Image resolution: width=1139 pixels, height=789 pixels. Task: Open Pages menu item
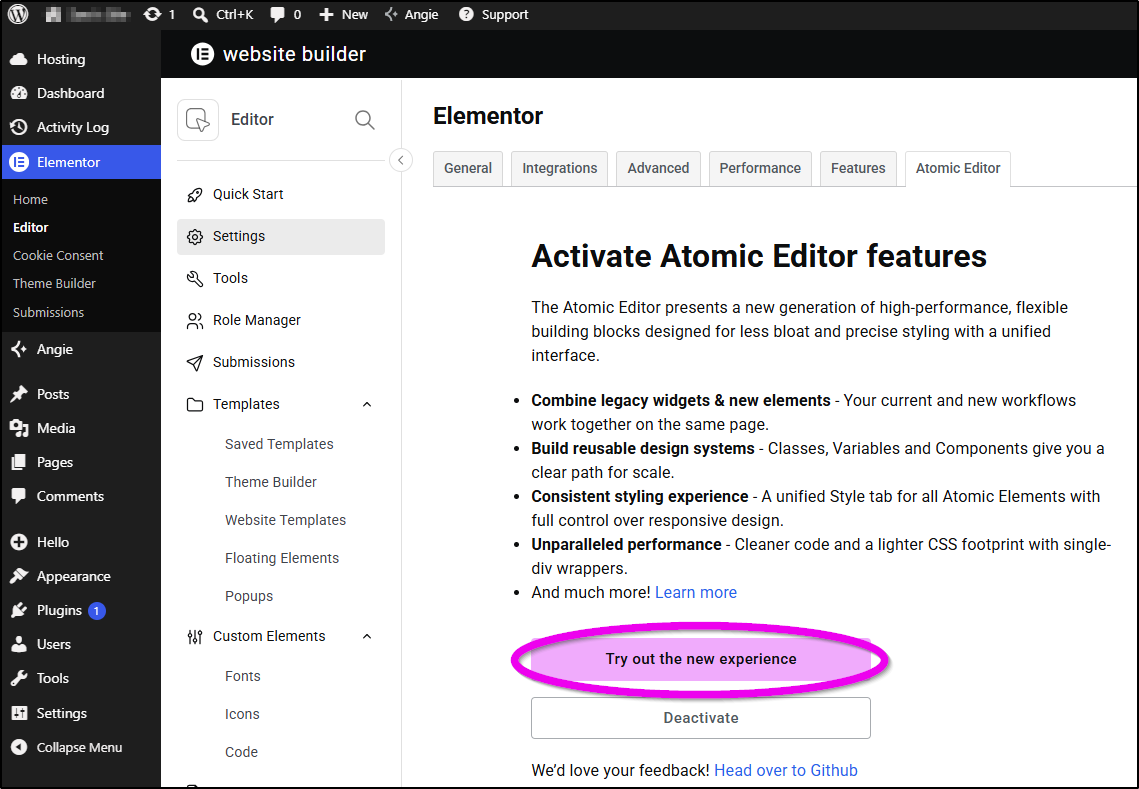click(81, 462)
